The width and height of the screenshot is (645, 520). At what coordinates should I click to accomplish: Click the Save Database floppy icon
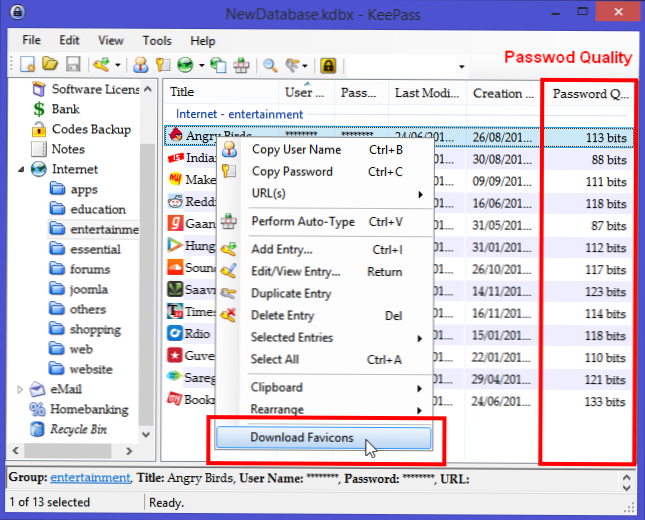point(73,66)
